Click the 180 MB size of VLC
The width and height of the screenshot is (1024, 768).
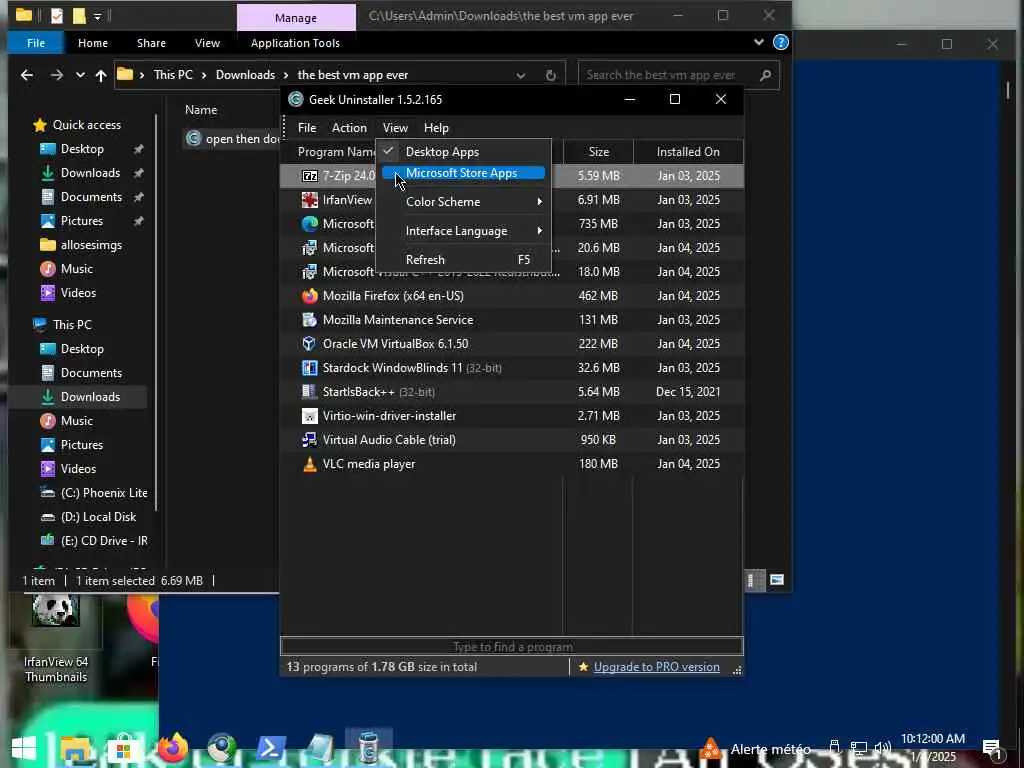tap(598, 464)
